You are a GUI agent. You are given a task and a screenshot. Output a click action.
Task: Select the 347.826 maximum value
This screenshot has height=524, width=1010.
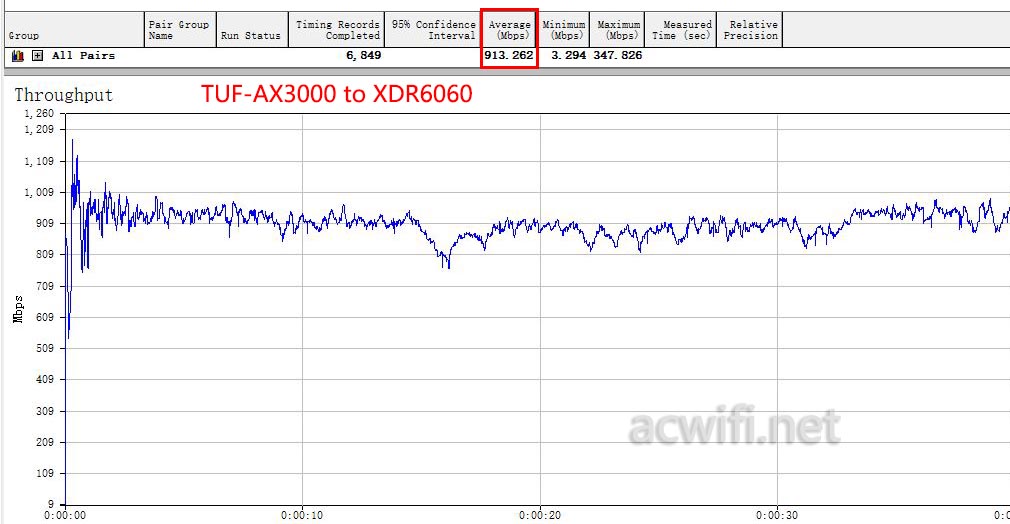pos(618,55)
